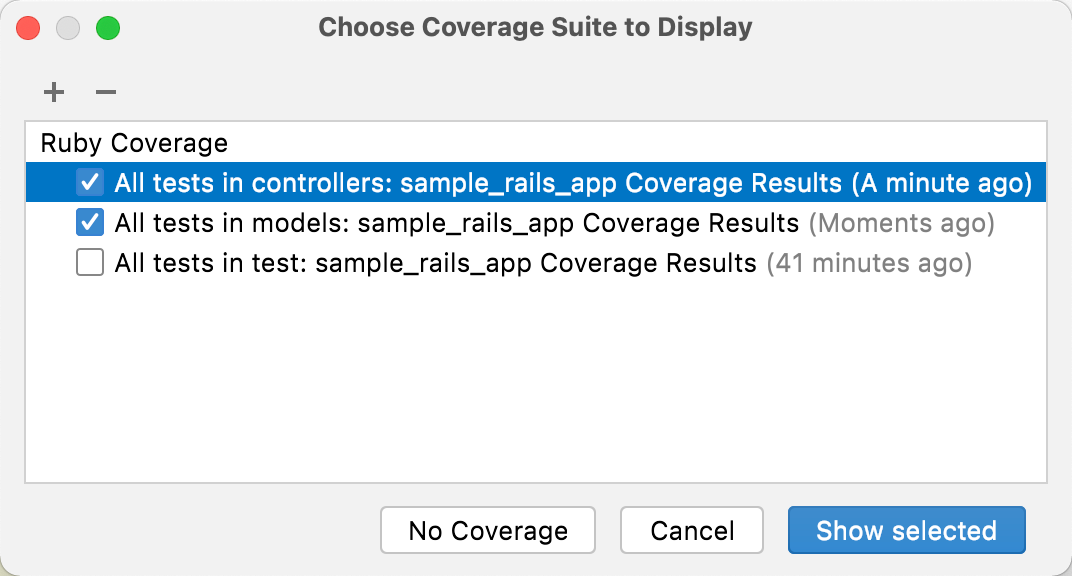Click the empty area below the suite list
Image resolution: width=1072 pixels, height=576 pixels.
[535, 380]
